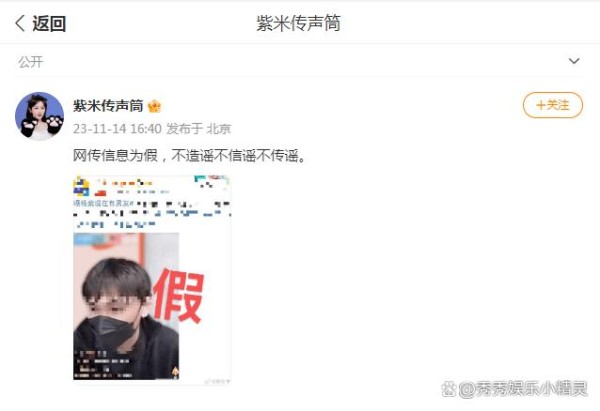Tap the back arrow chevron

point(20,23)
